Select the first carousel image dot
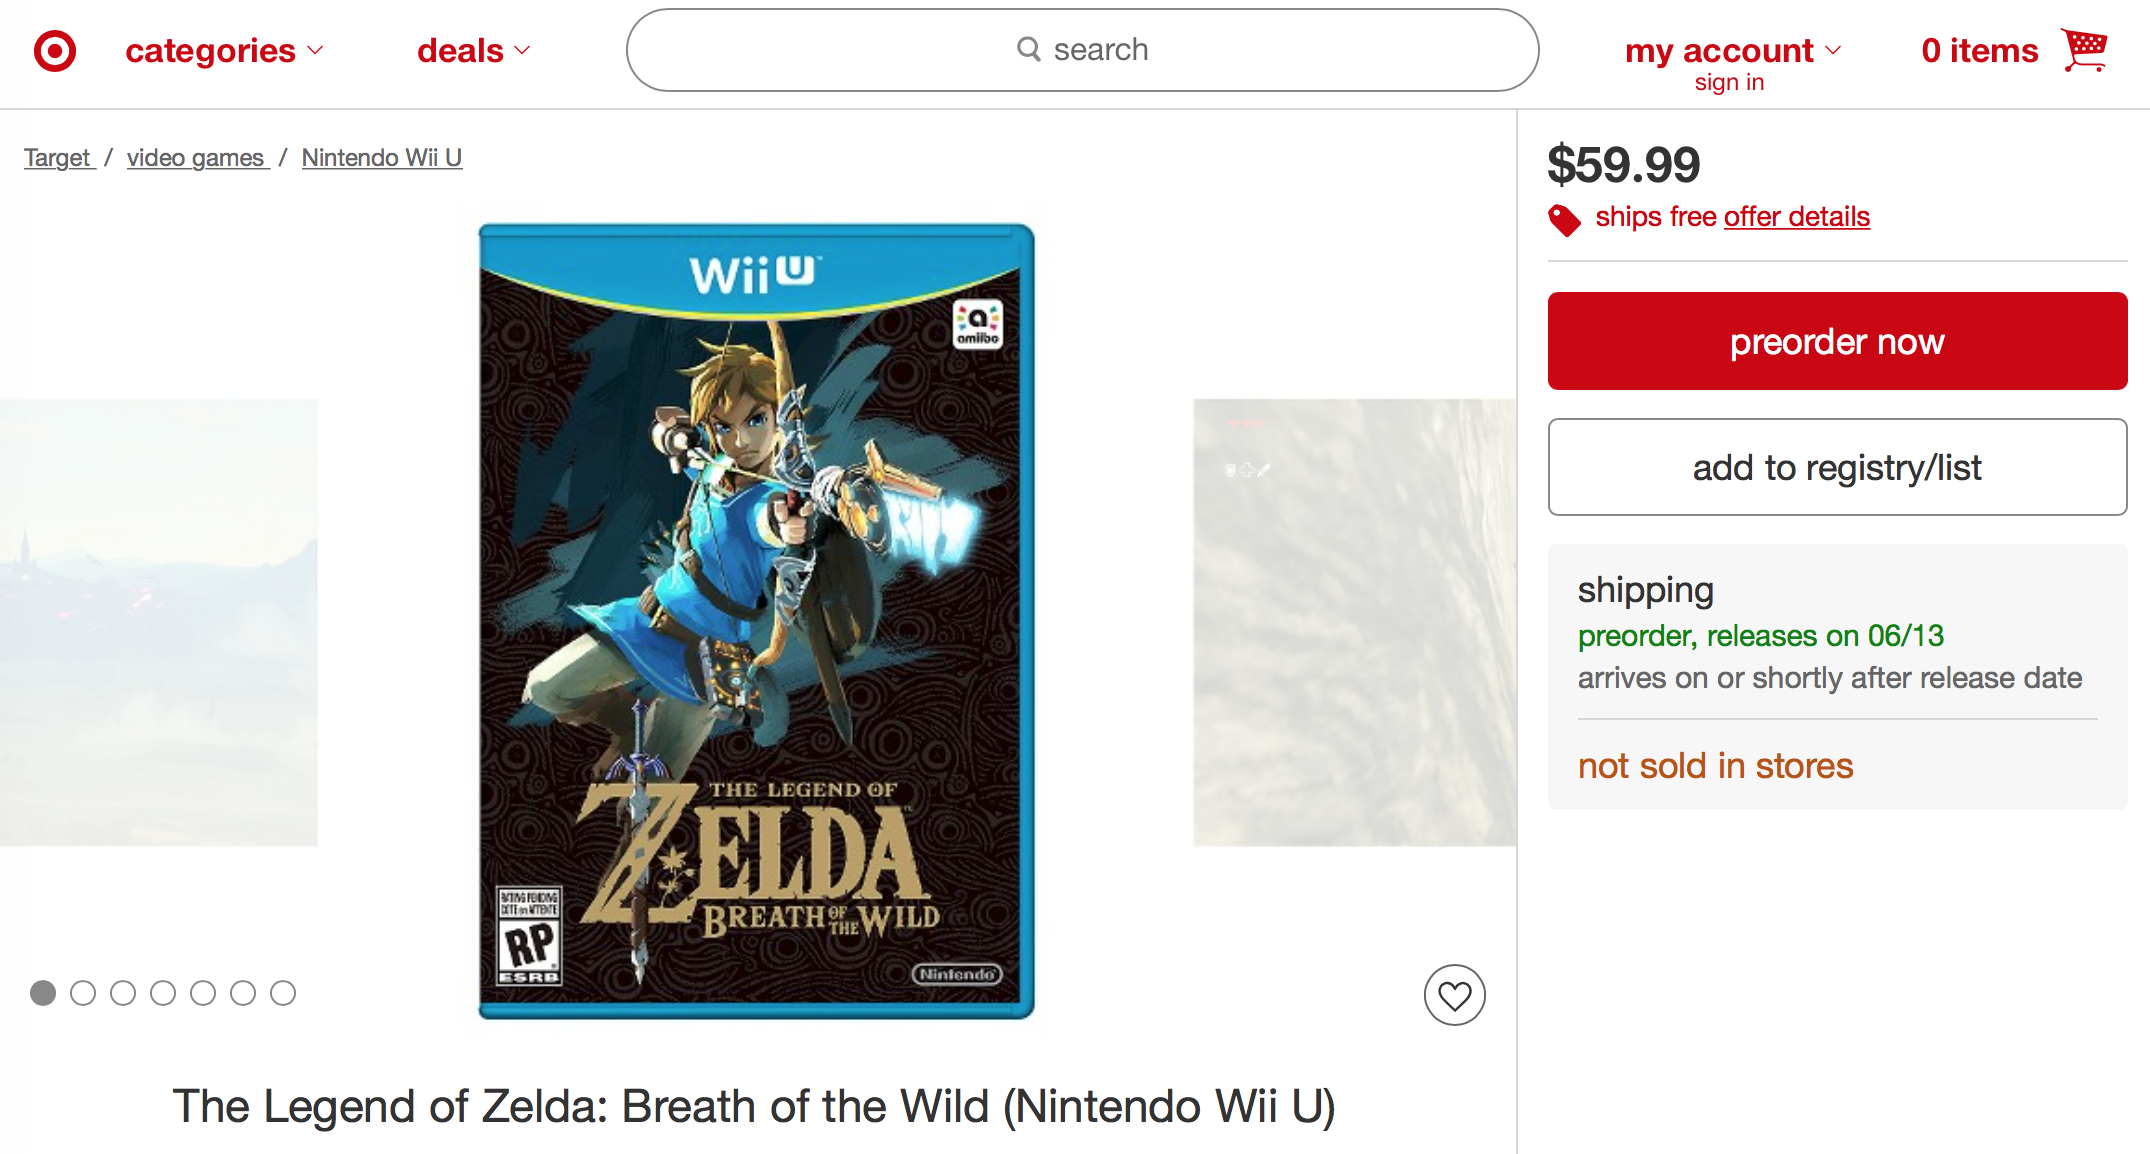 (x=43, y=993)
